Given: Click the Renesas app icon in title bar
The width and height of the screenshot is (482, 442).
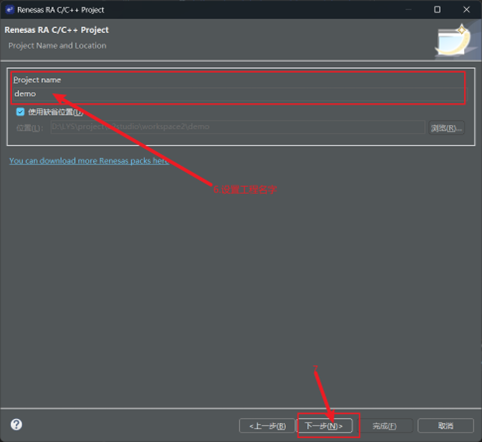Looking at the screenshot, I should (10, 10).
